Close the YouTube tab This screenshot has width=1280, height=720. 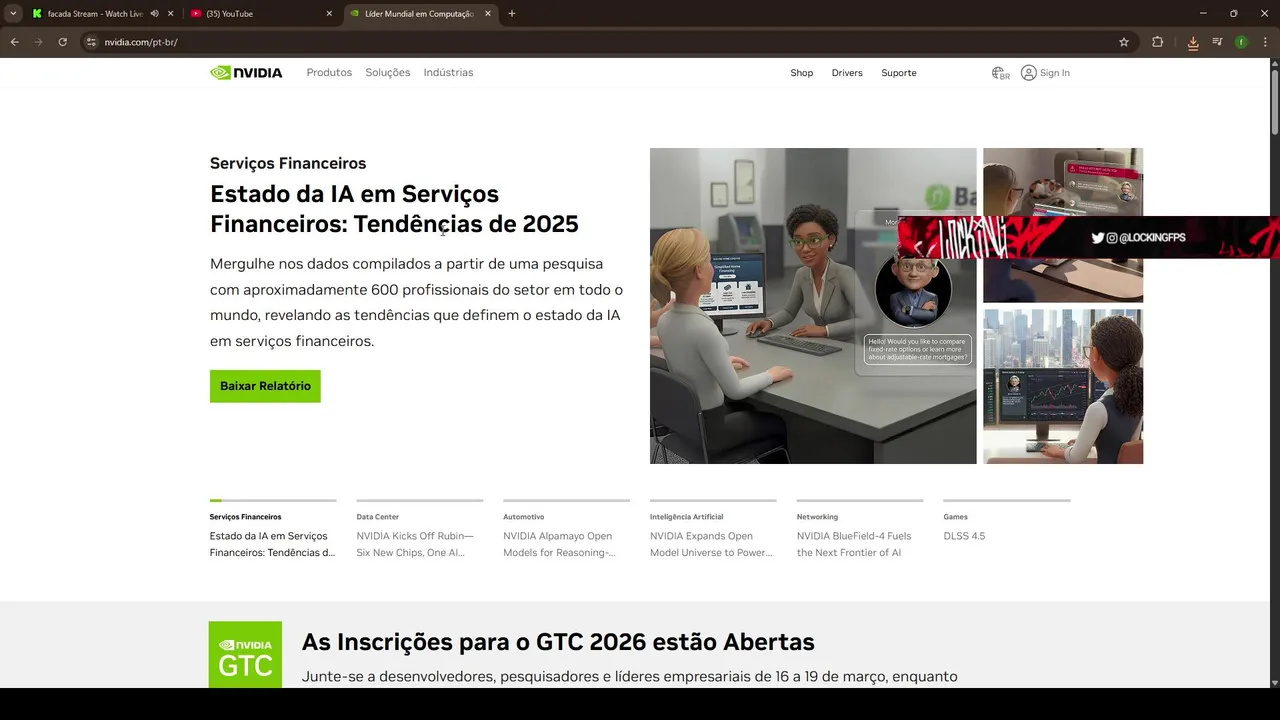pyautogui.click(x=329, y=14)
